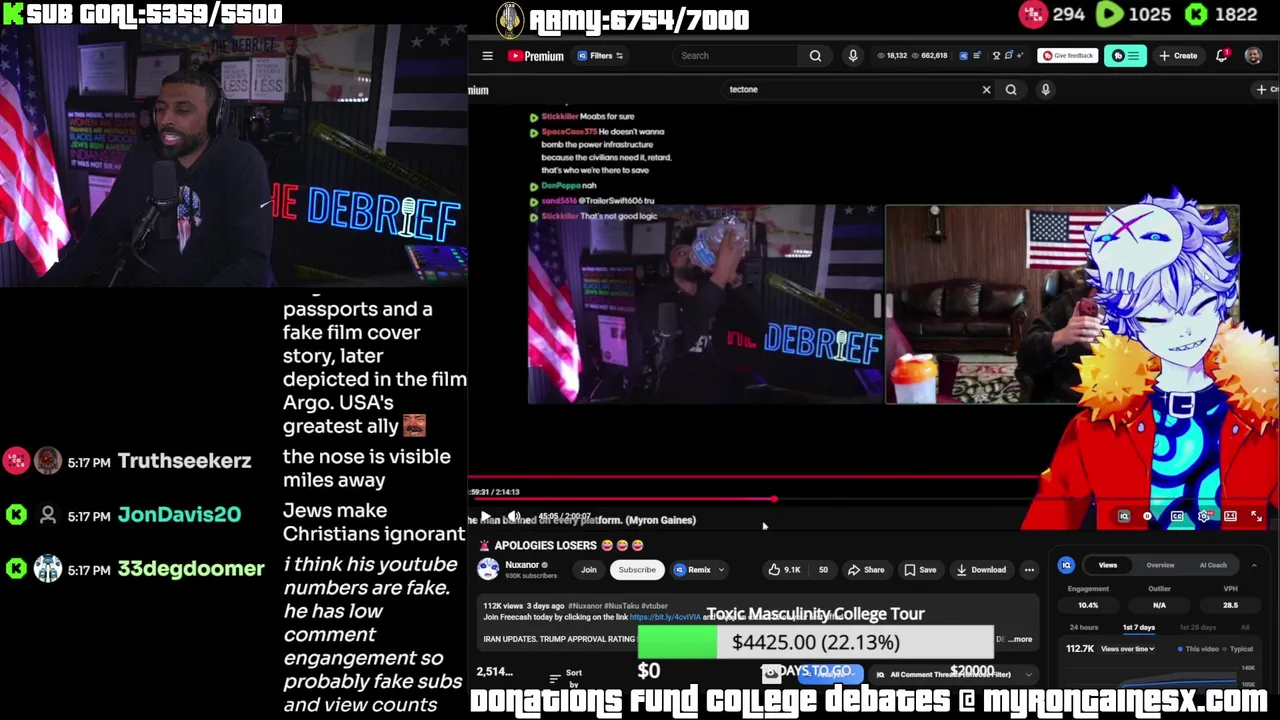Click the inner search magnifier icon

pyautogui.click(x=1011, y=90)
